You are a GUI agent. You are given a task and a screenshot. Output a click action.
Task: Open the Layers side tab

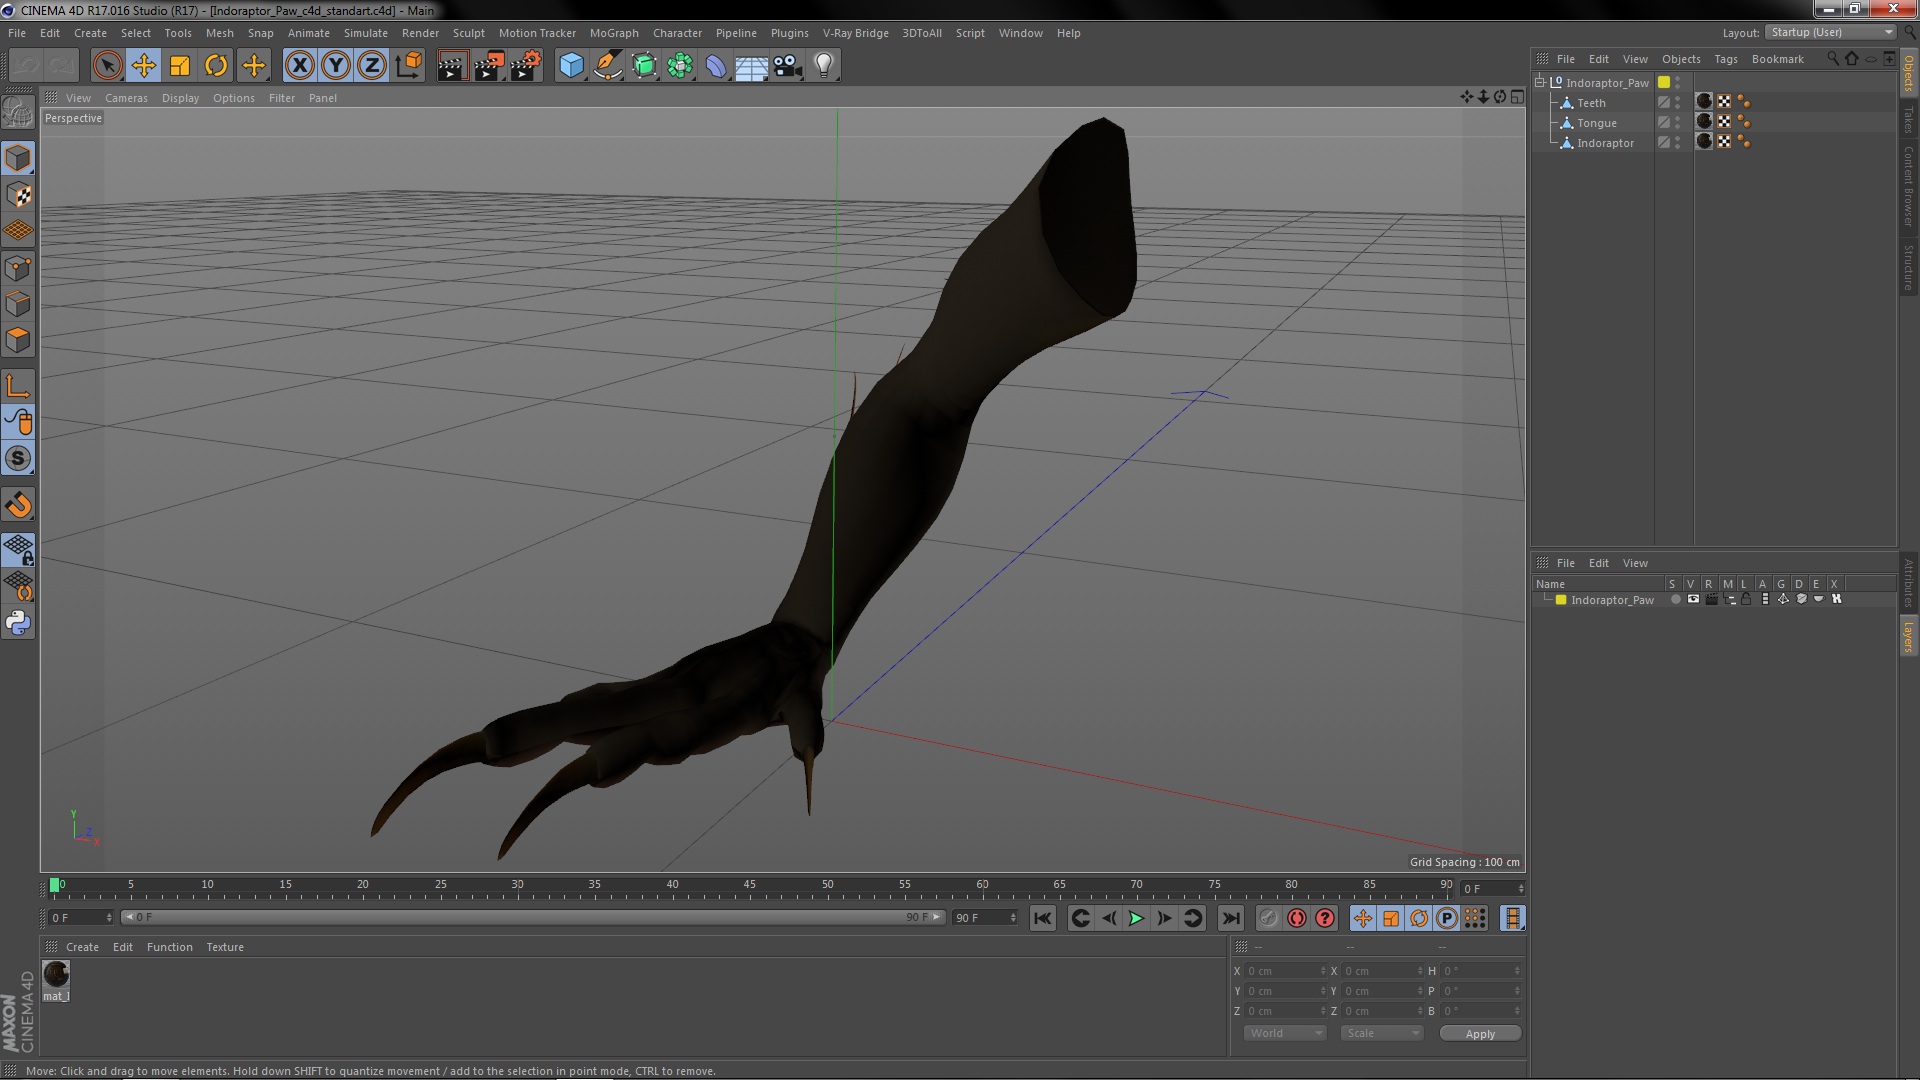coord(1909,636)
